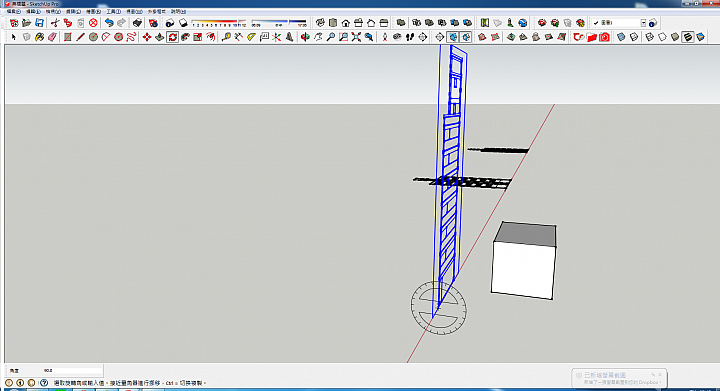Click the Add Location map icon
Viewport: 720px width, 391px height.
coord(485,22)
